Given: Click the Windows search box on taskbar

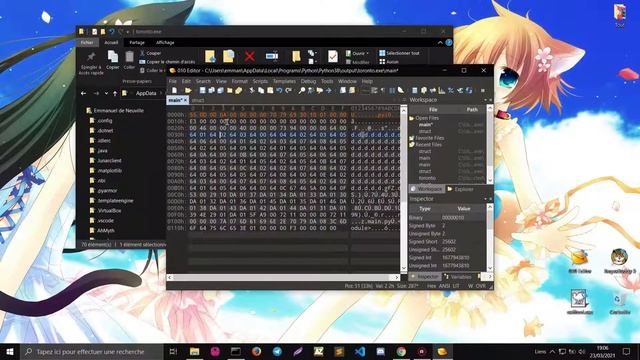Looking at the screenshot, I should (91, 351).
